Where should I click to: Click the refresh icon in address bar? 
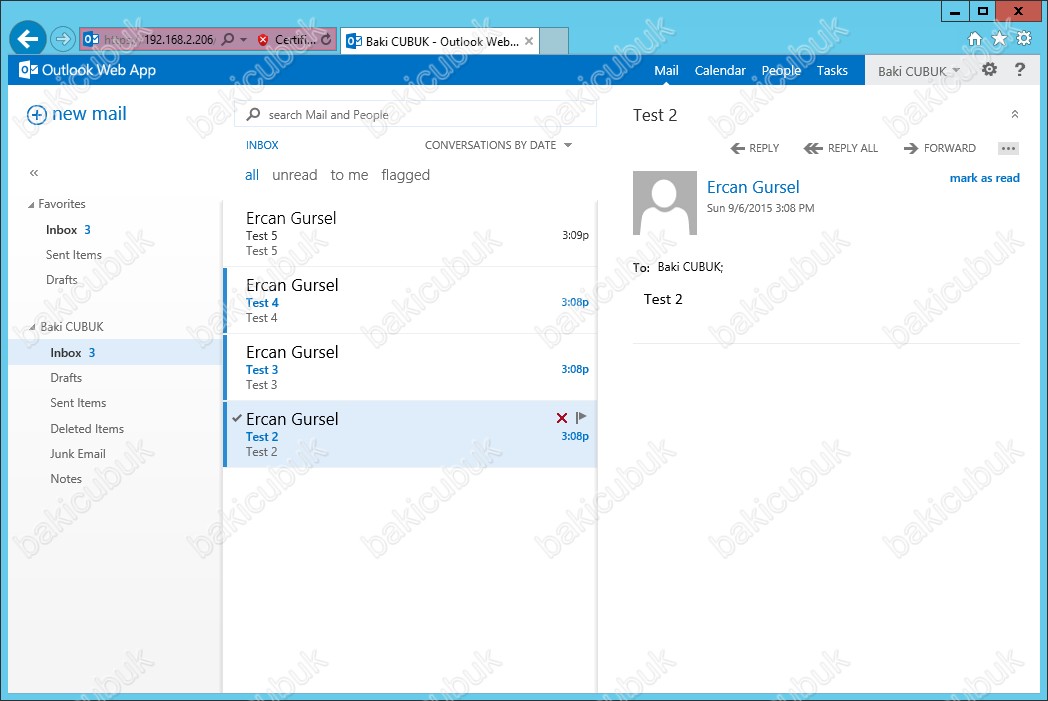pos(325,39)
